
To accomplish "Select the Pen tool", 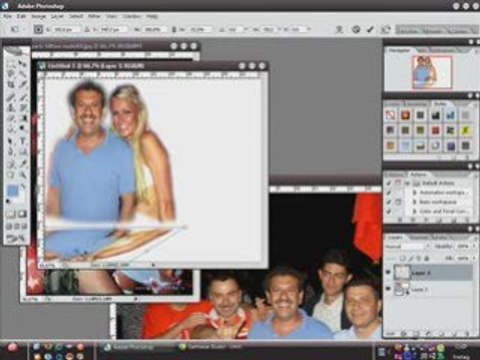I will [x=11, y=152].
